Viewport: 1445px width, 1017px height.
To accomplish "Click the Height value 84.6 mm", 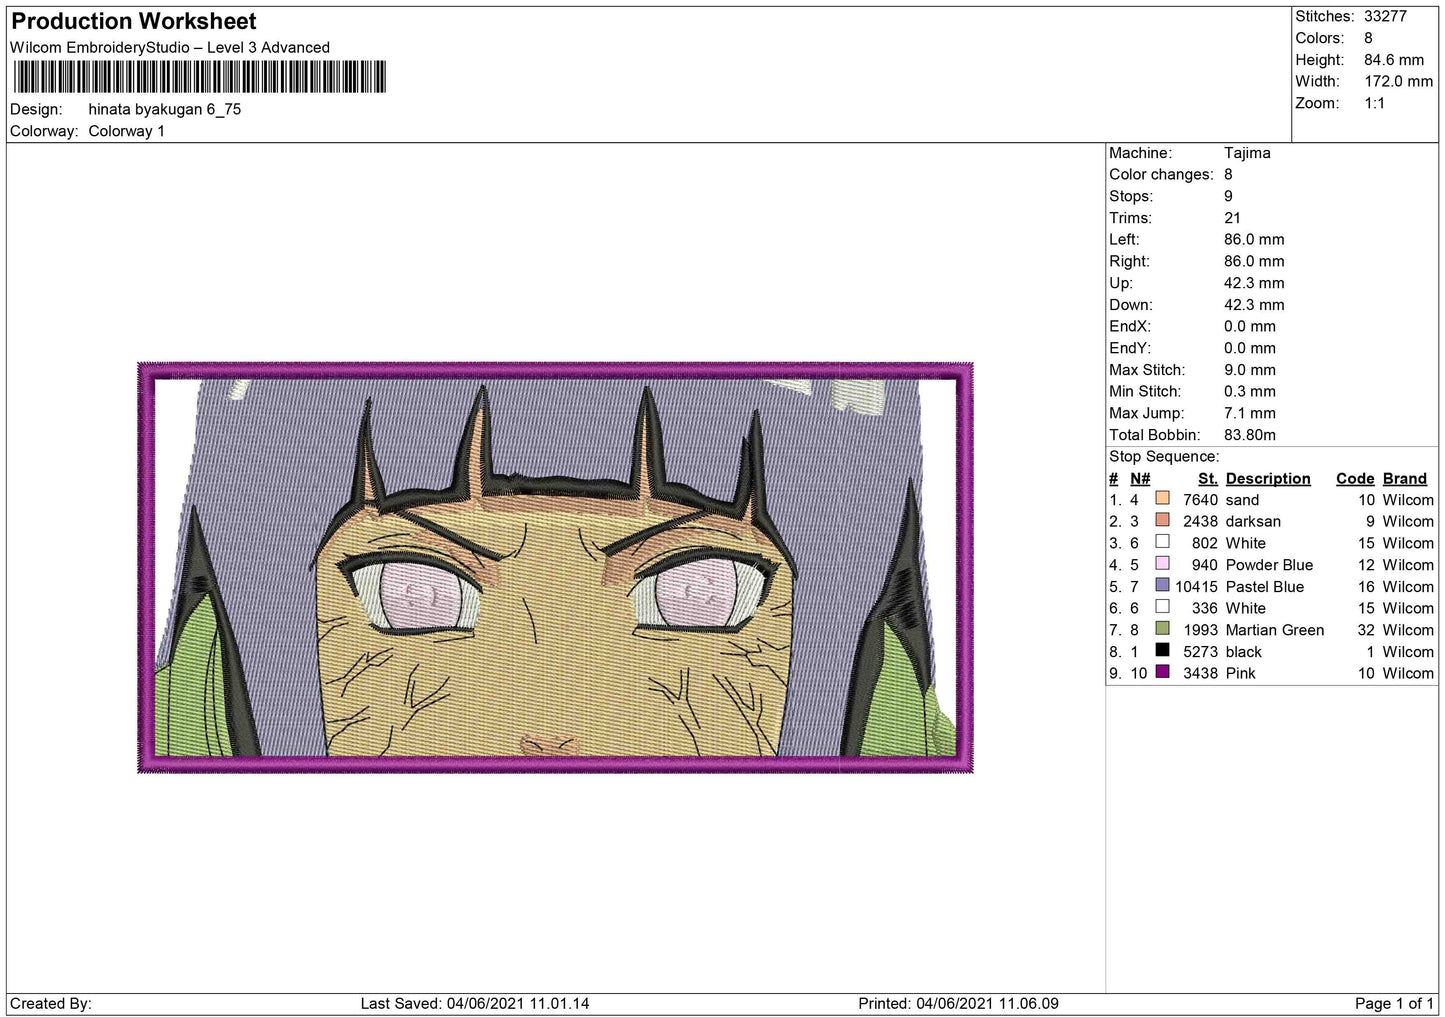I will click(x=1394, y=60).
